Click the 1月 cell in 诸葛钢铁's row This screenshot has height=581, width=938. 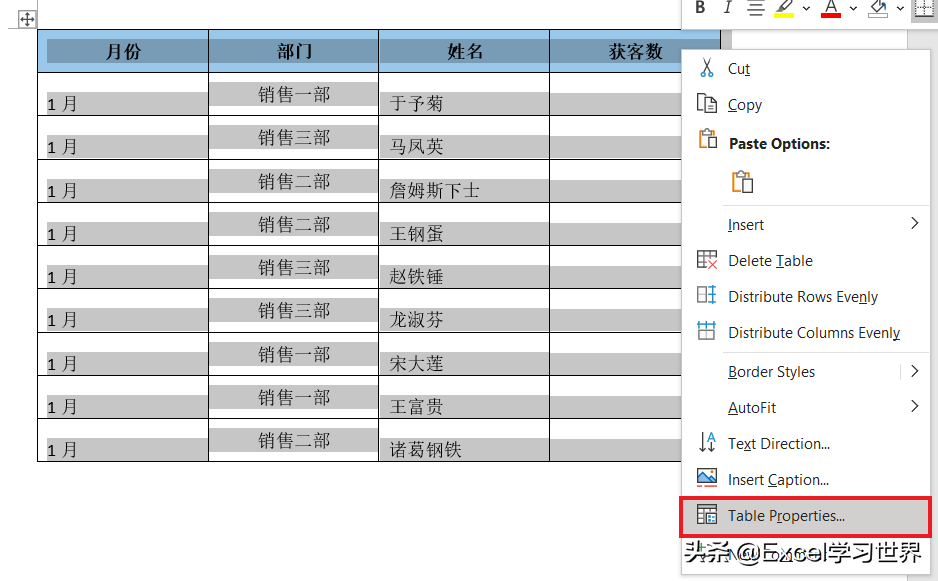point(123,440)
